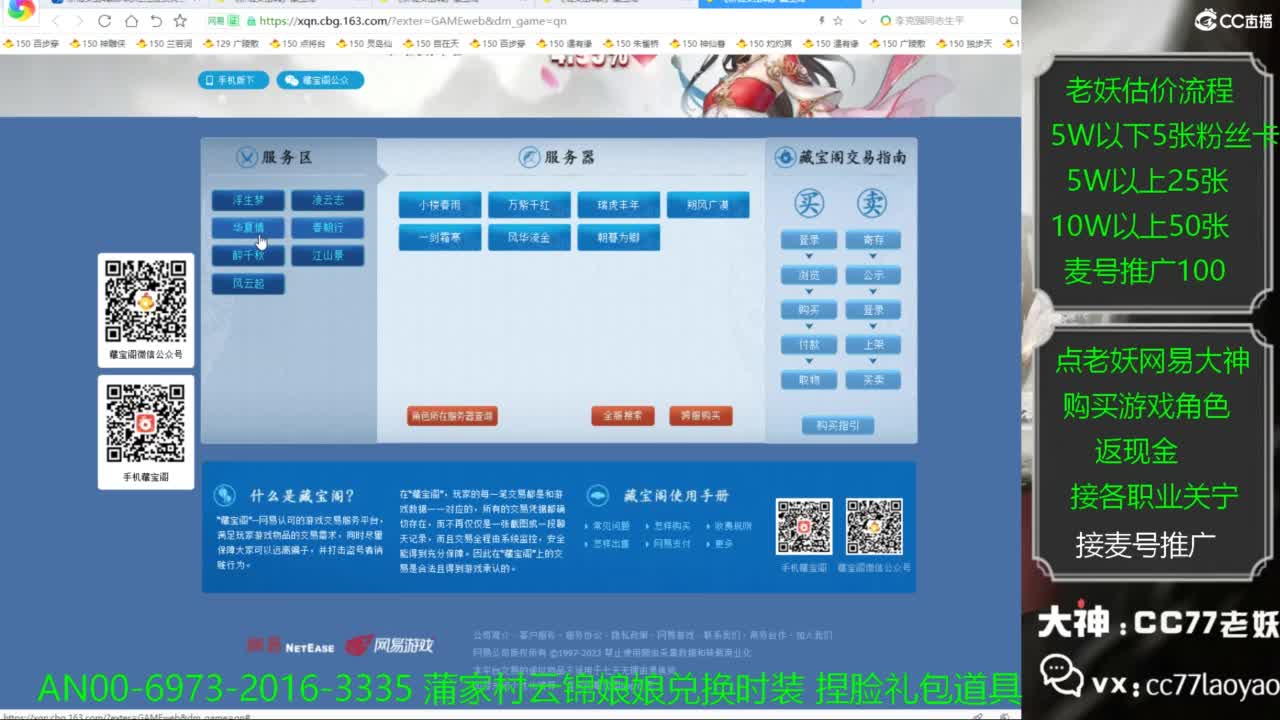Choose the 一剑霜寒 server

click(x=440, y=238)
